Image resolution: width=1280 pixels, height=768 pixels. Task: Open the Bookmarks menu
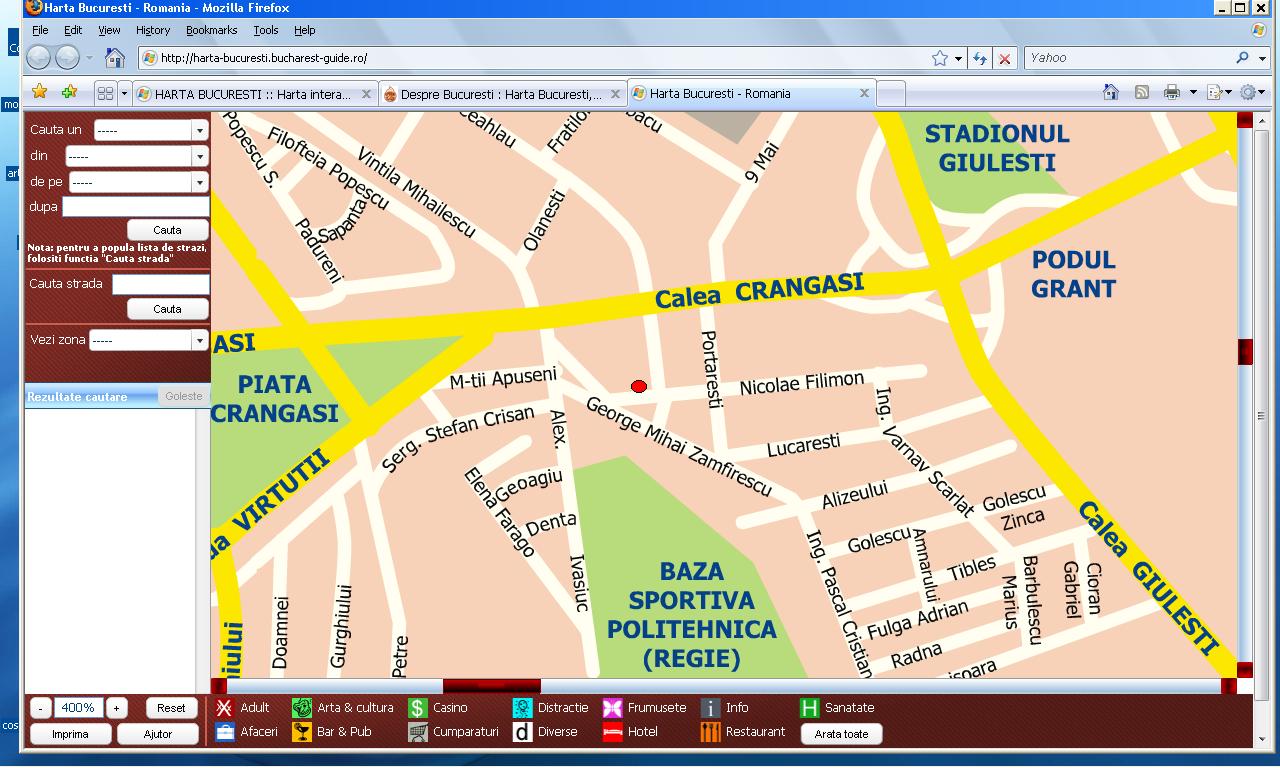[211, 30]
